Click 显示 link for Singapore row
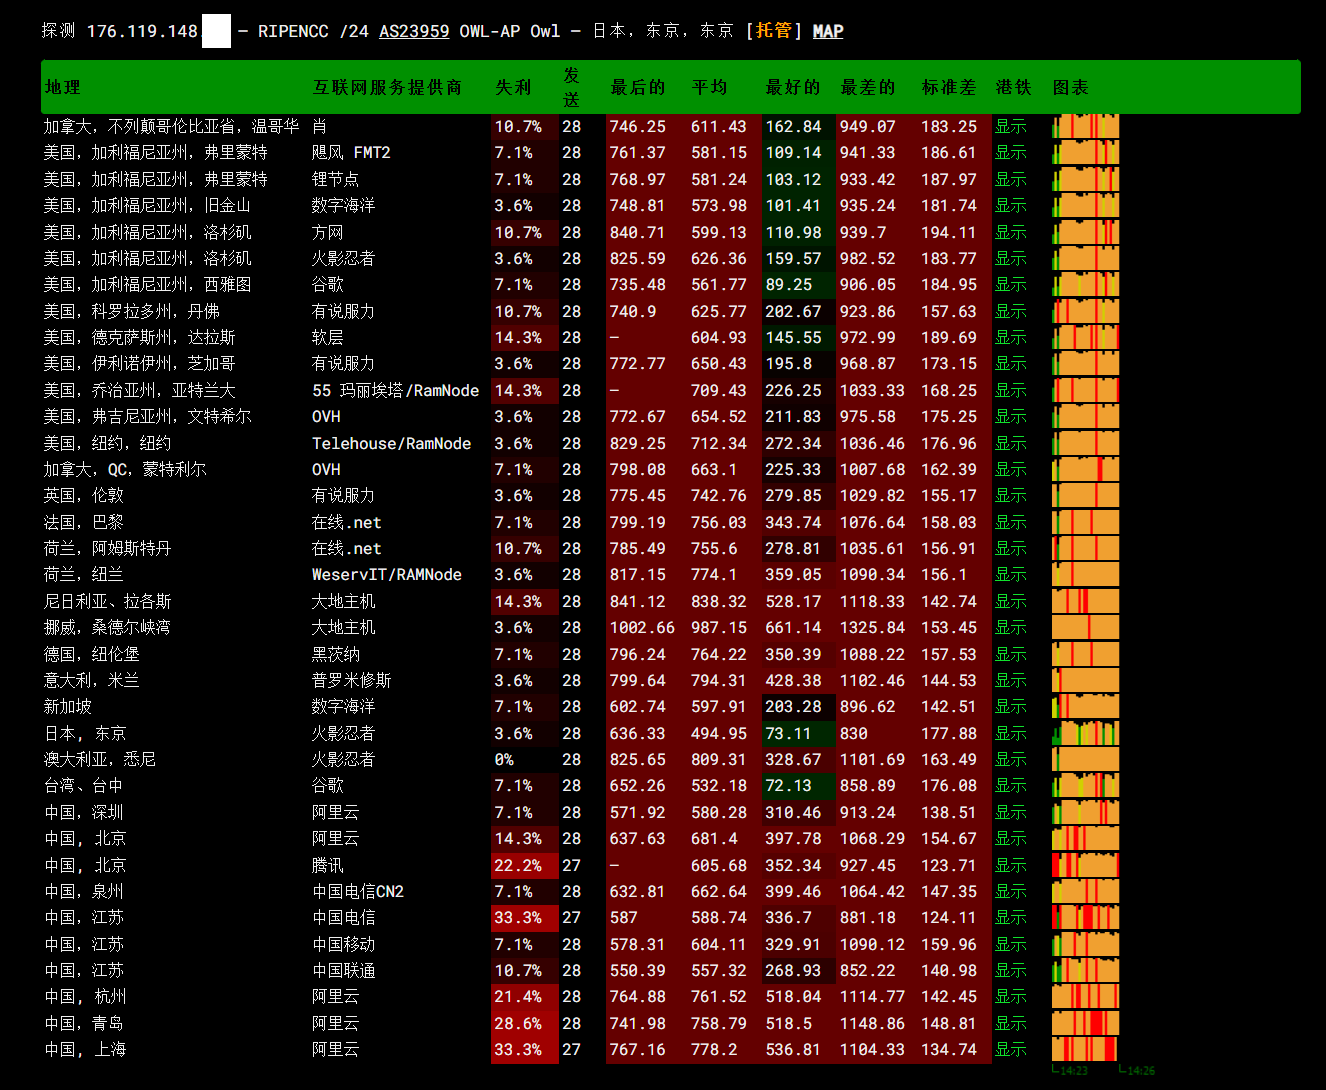This screenshot has width=1326, height=1090. point(1010,706)
